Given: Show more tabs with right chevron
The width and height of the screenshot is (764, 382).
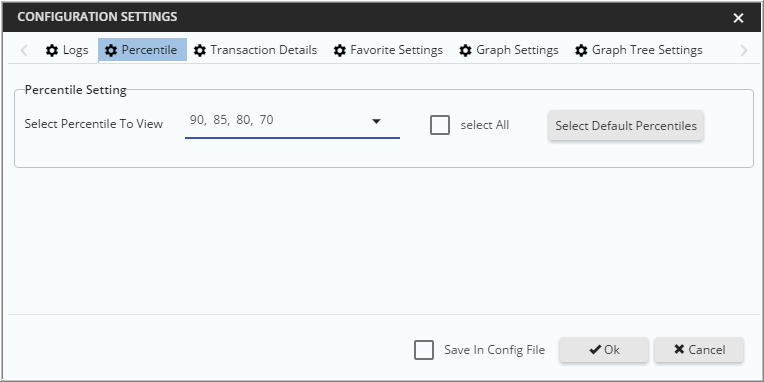Looking at the screenshot, I should [x=744, y=50].
